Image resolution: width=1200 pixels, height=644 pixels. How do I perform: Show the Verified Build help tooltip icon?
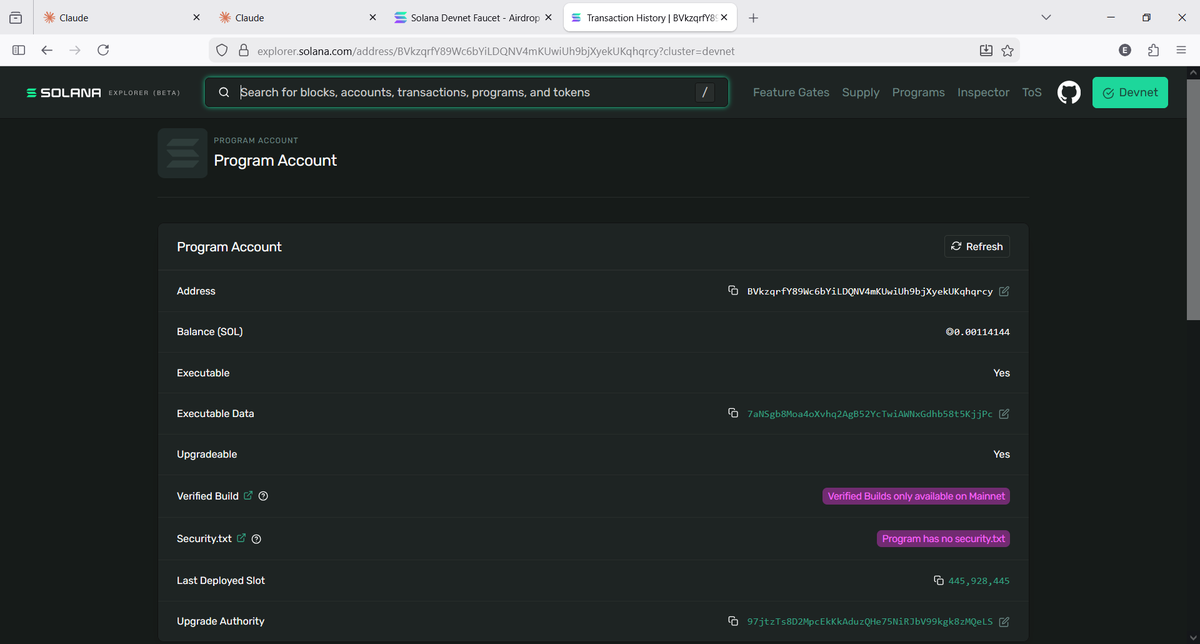click(263, 496)
